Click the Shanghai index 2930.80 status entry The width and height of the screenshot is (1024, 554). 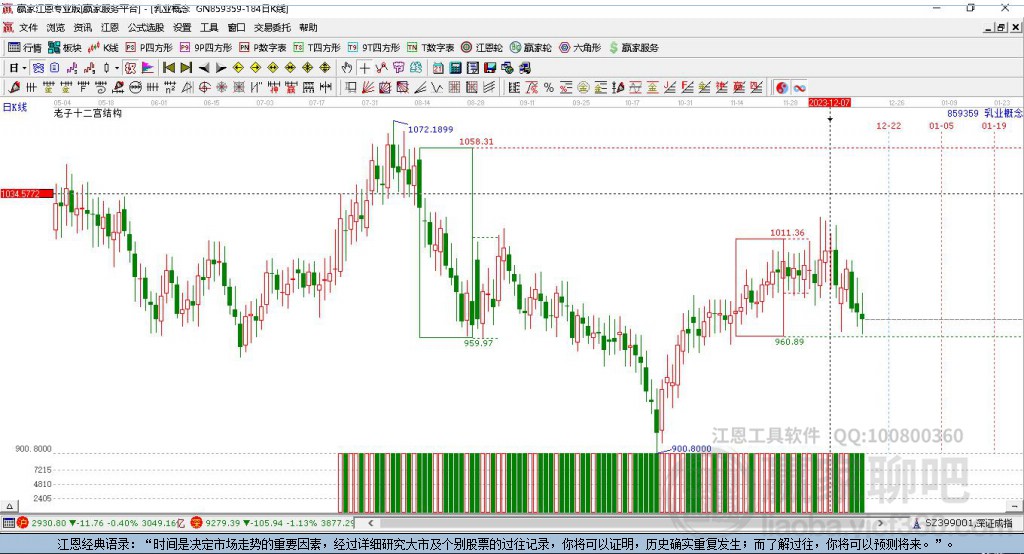(x=101, y=523)
